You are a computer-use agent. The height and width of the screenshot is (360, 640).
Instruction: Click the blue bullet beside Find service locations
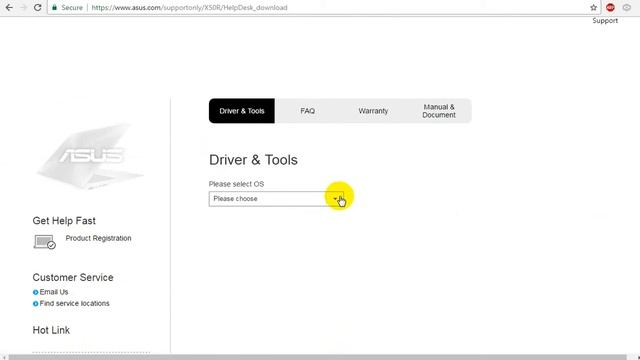tap(36, 304)
